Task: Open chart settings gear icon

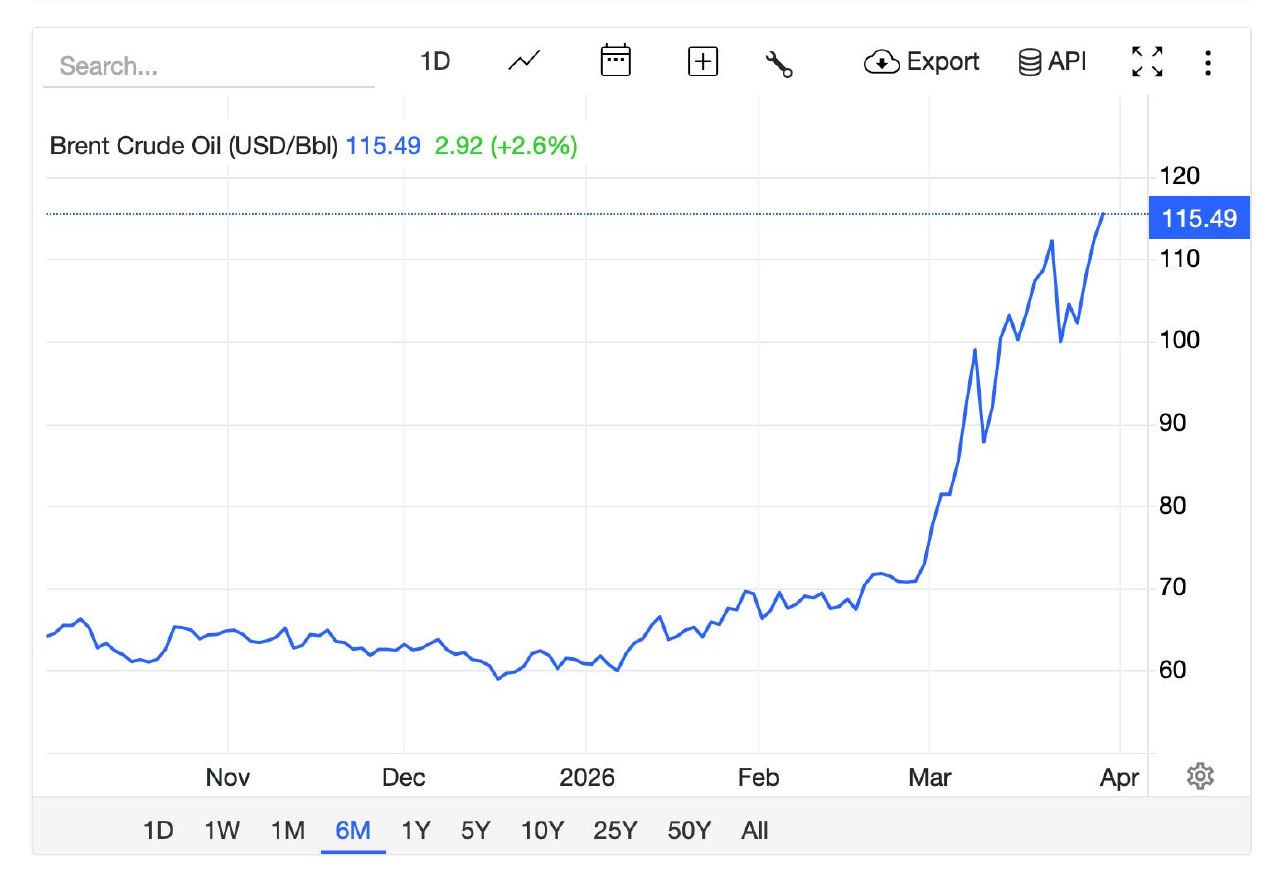Action: click(x=1200, y=776)
